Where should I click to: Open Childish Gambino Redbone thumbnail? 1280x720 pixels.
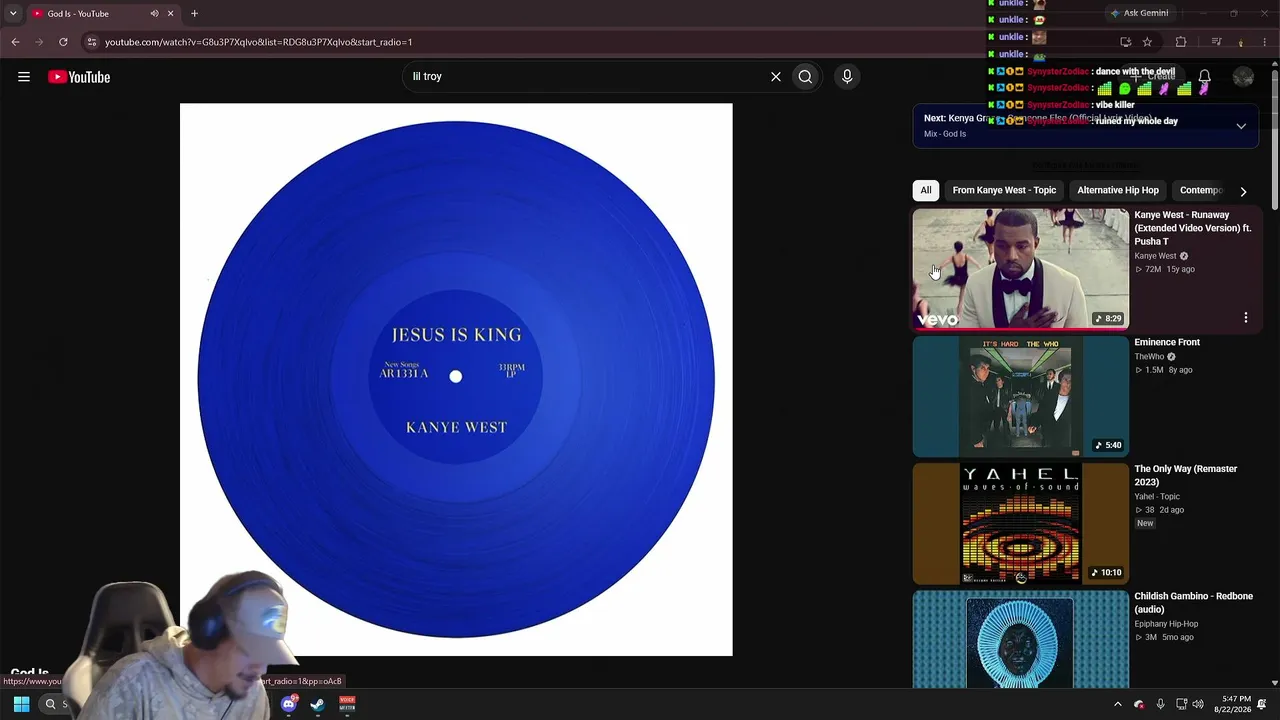pos(1021,639)
